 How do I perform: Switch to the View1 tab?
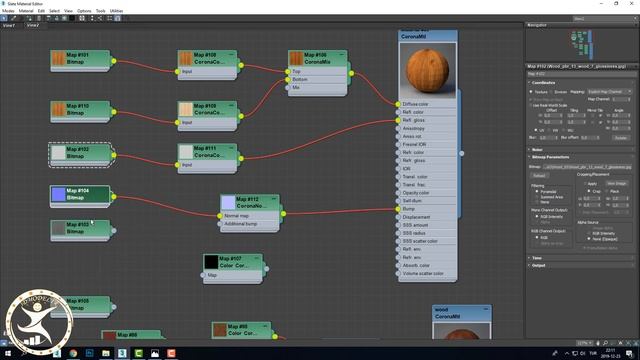[9, 25]
